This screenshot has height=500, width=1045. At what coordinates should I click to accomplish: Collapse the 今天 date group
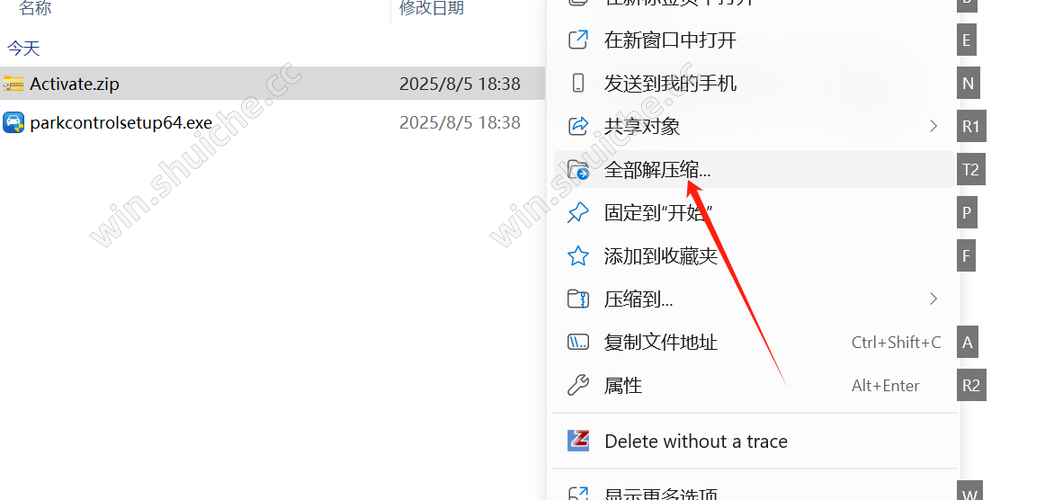tap(23, 48)
